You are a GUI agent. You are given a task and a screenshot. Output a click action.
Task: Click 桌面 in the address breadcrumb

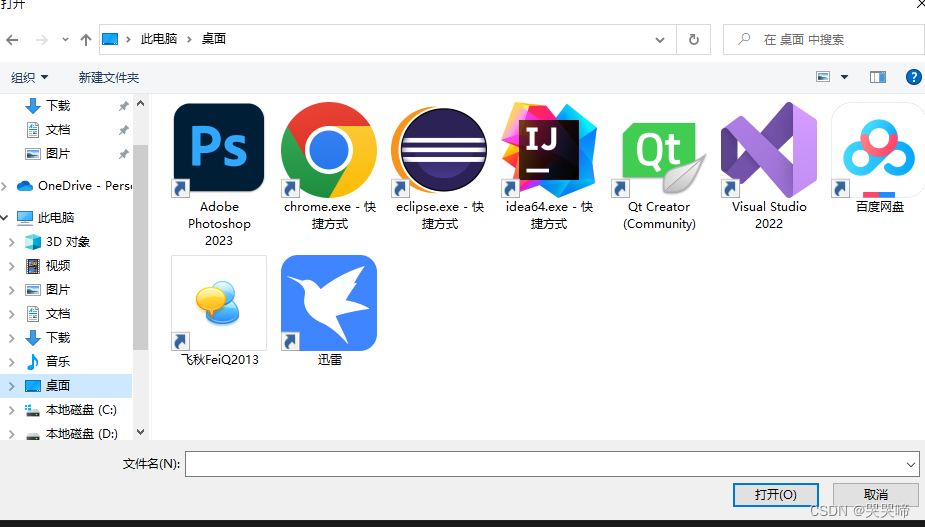click(x=214, y=39)
